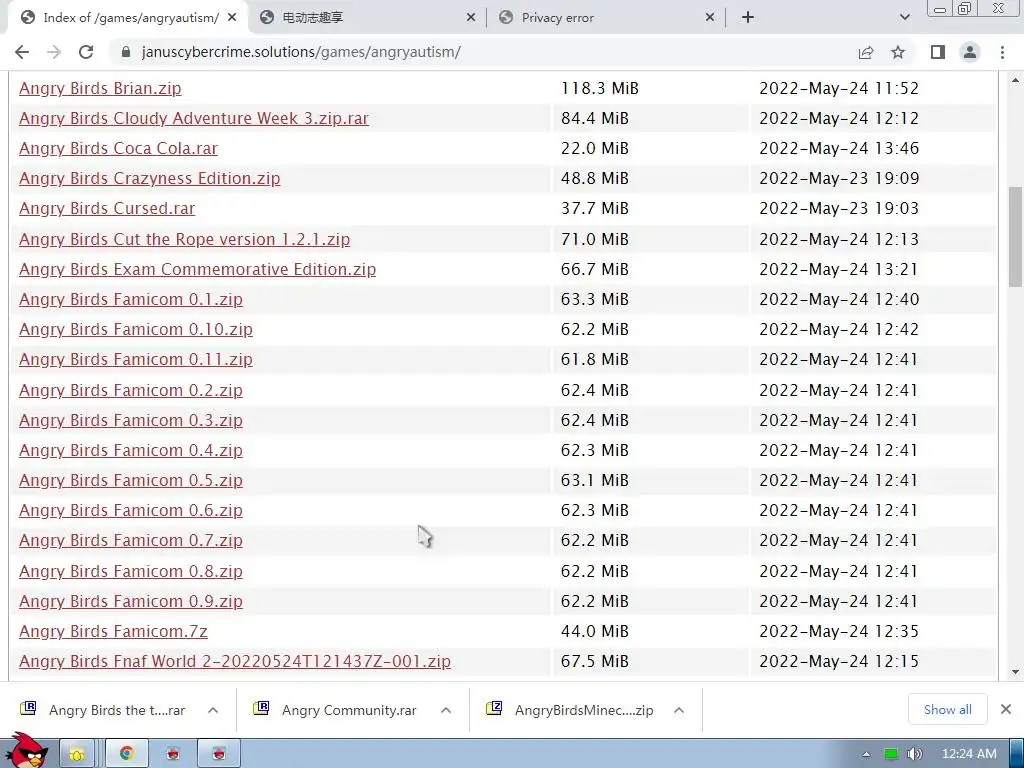Close the Index of /games/angryautism tab
This screenshot has height=768, width=1024.
[x=232, y=18]
